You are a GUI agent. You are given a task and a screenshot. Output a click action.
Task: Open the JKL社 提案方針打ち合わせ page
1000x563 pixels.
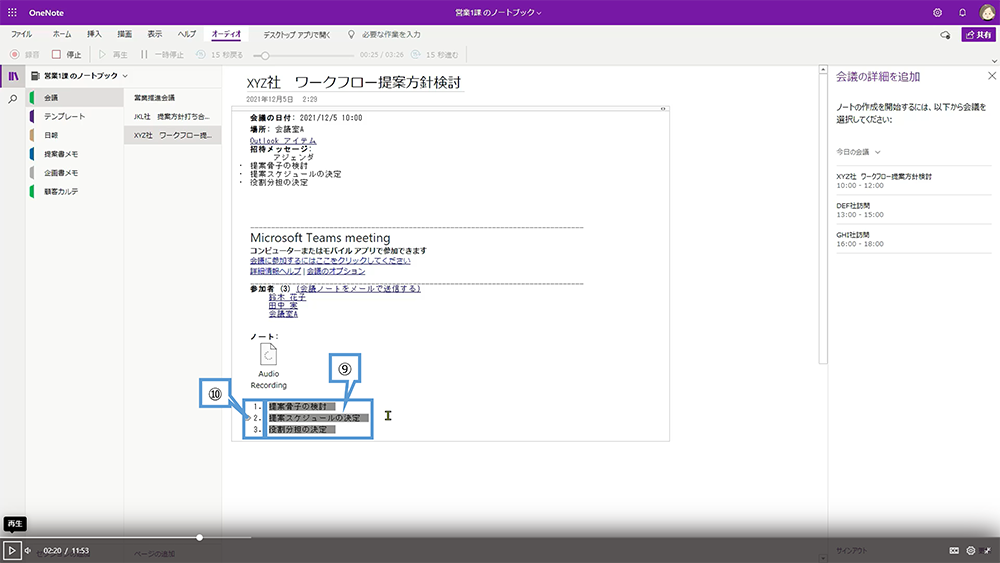173,117
